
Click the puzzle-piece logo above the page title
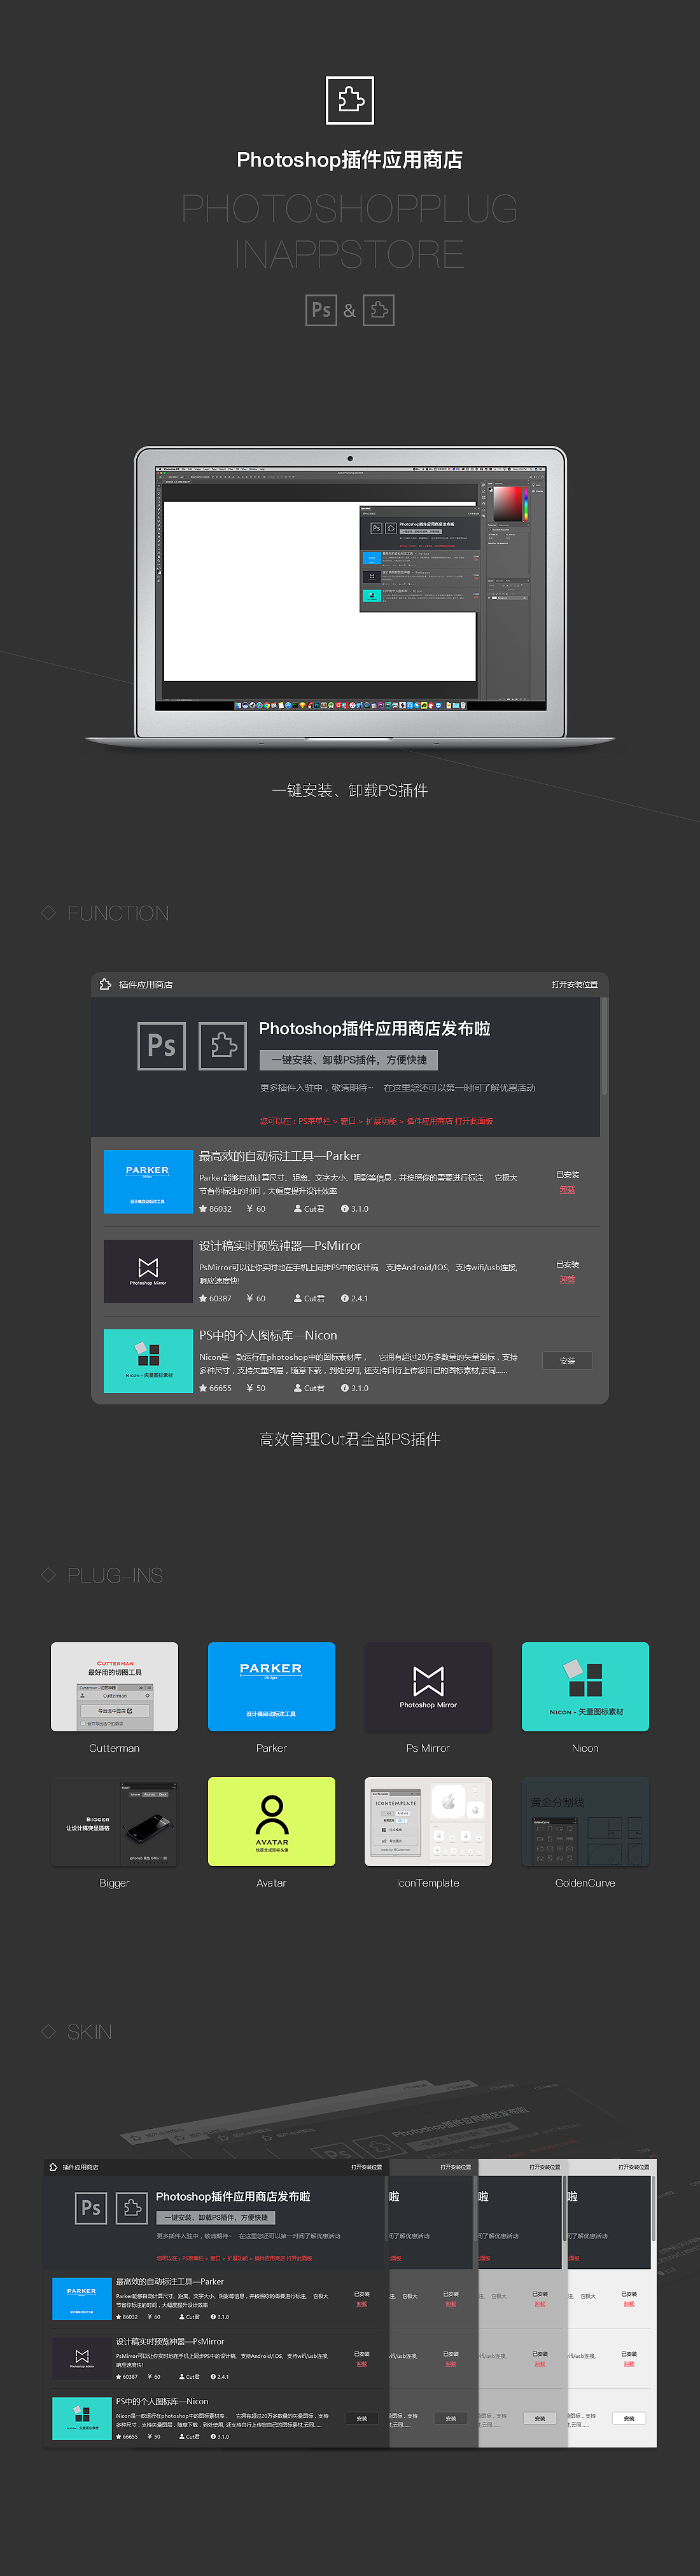coord(350,100)
